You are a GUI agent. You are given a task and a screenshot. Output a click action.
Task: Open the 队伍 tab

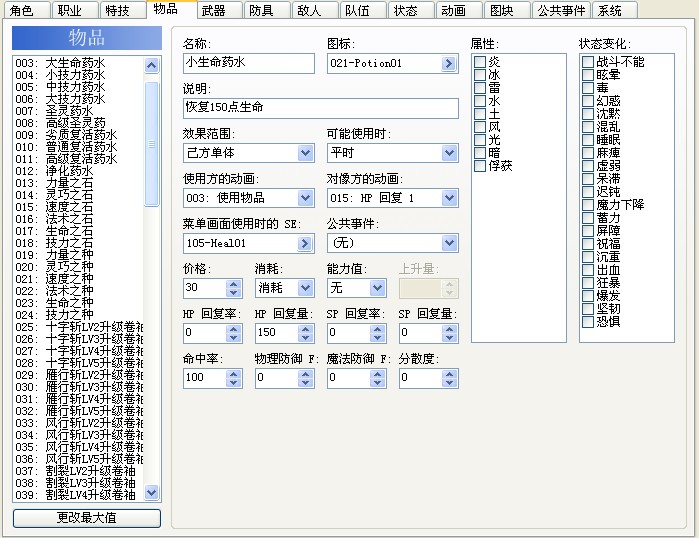pyautogui.click(x=363, y=10)
